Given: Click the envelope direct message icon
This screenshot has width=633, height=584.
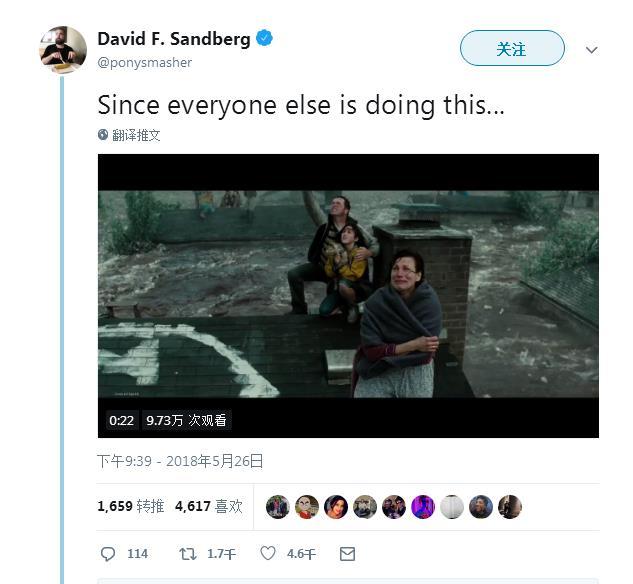Looking at the screenshot, I should 347,553.
